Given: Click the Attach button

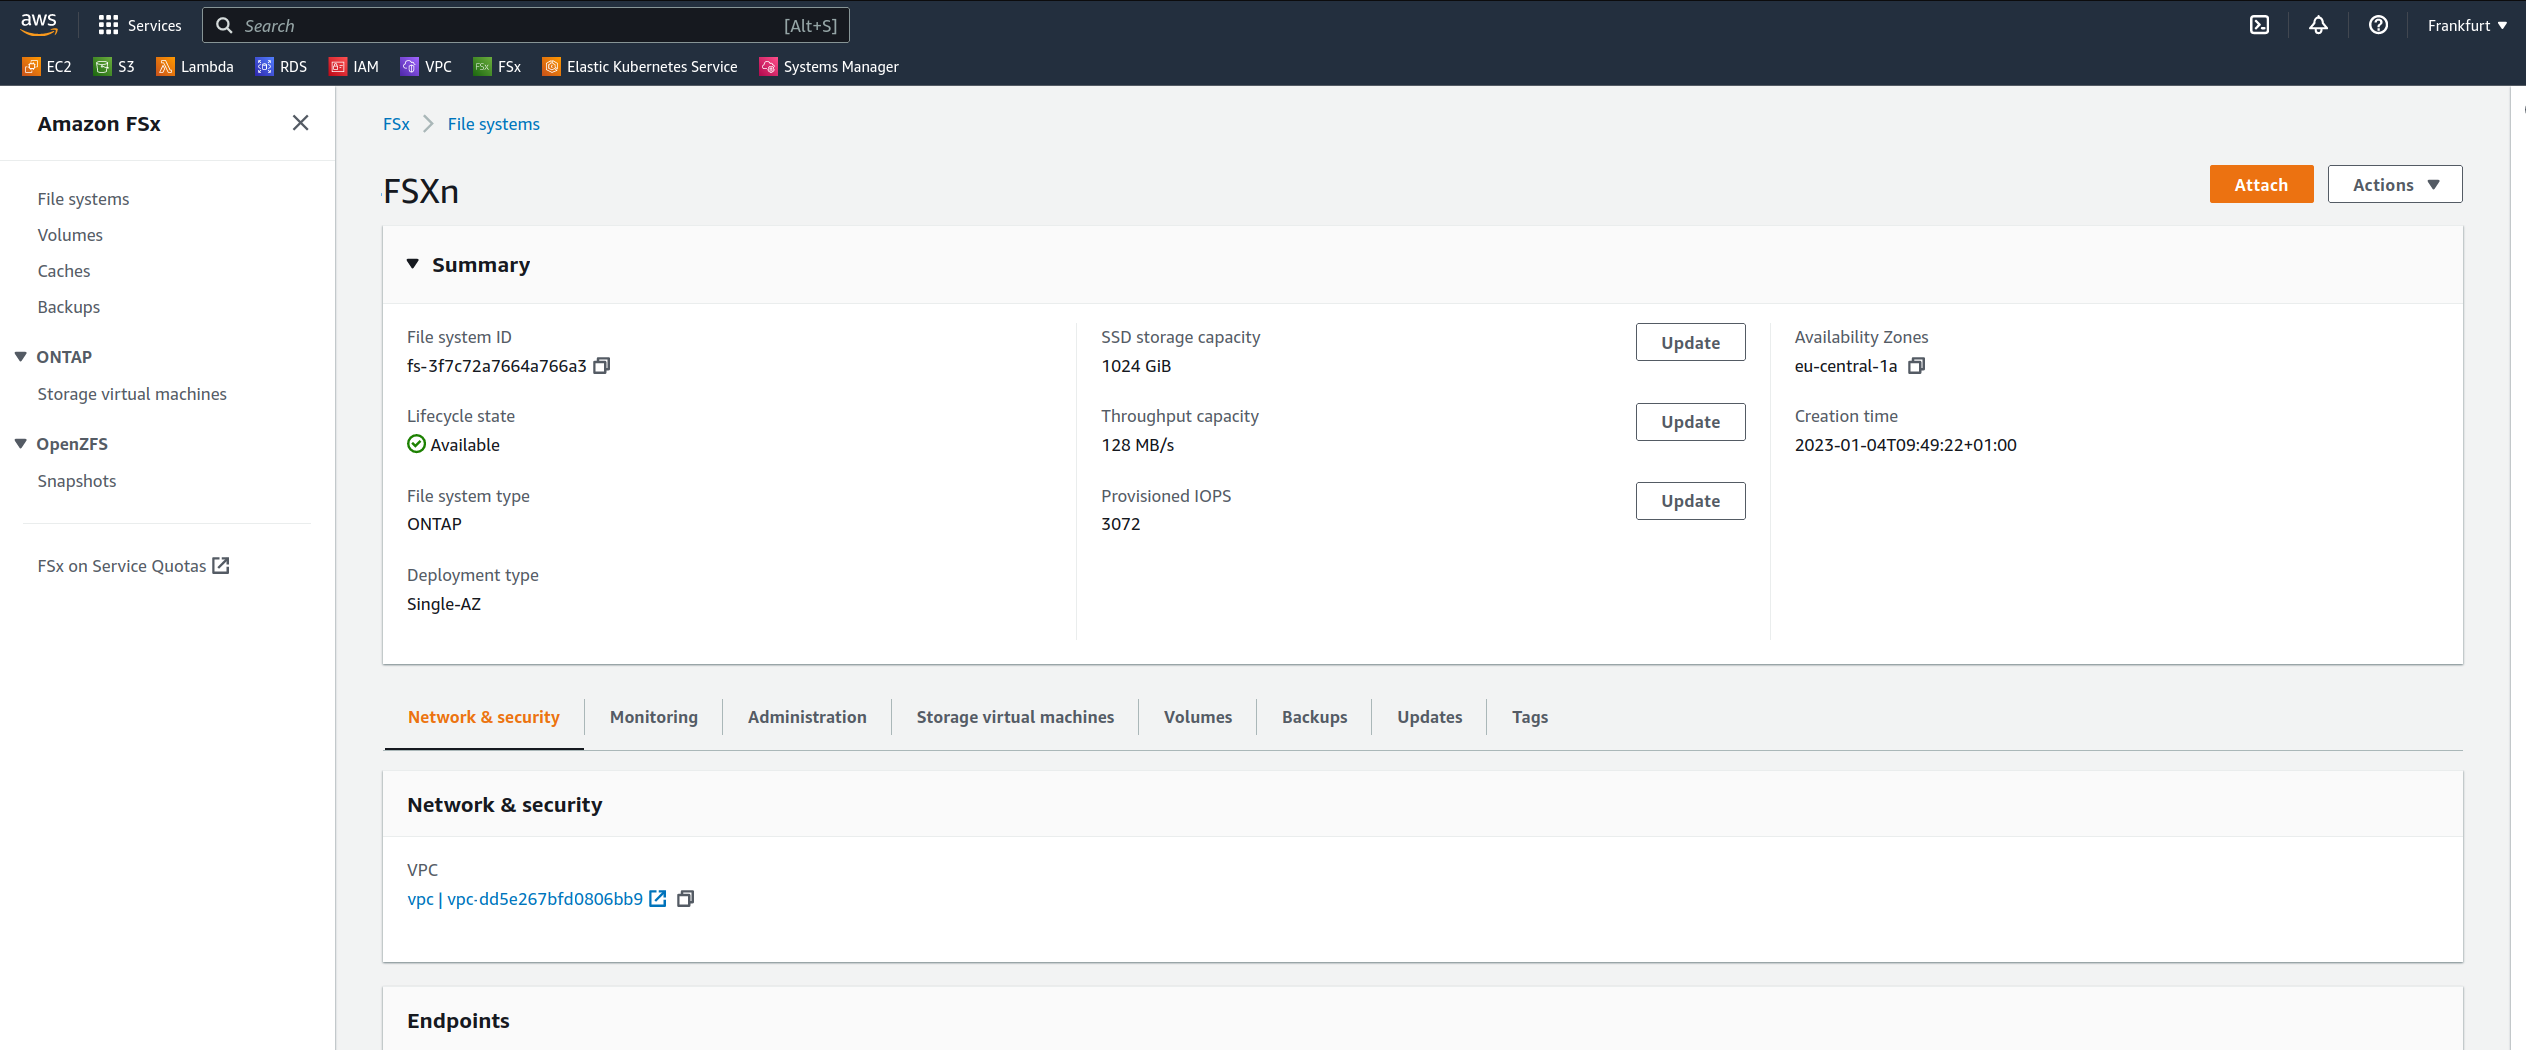Looking at the screenshot, I should [2261, 185].
